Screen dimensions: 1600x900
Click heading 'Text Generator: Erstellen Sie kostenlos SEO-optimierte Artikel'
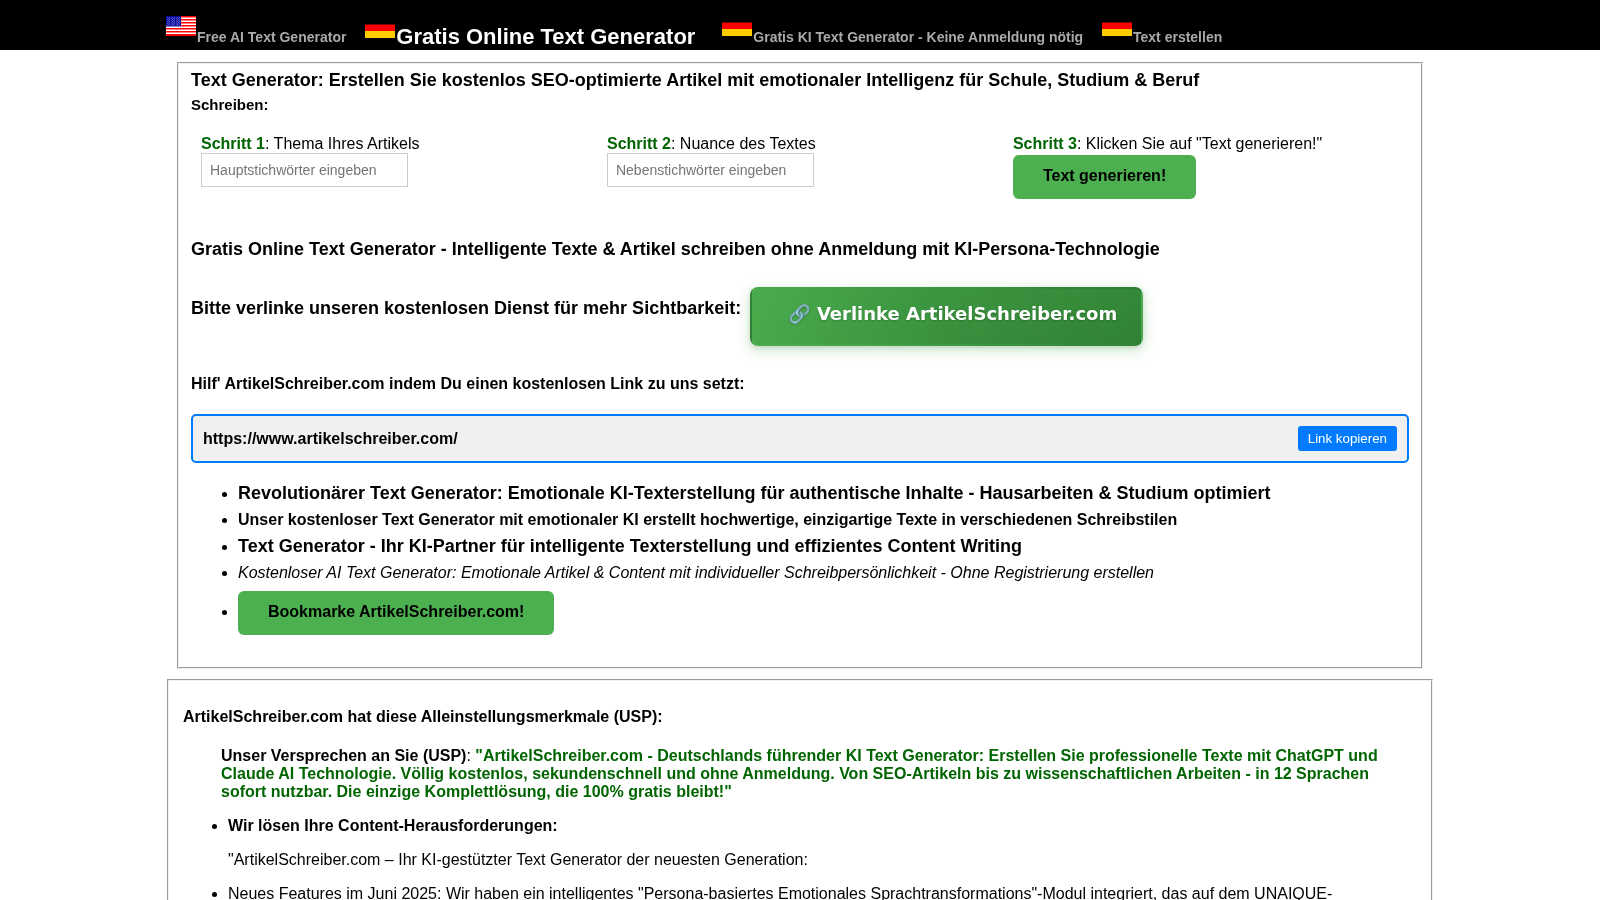click(695, 80)
